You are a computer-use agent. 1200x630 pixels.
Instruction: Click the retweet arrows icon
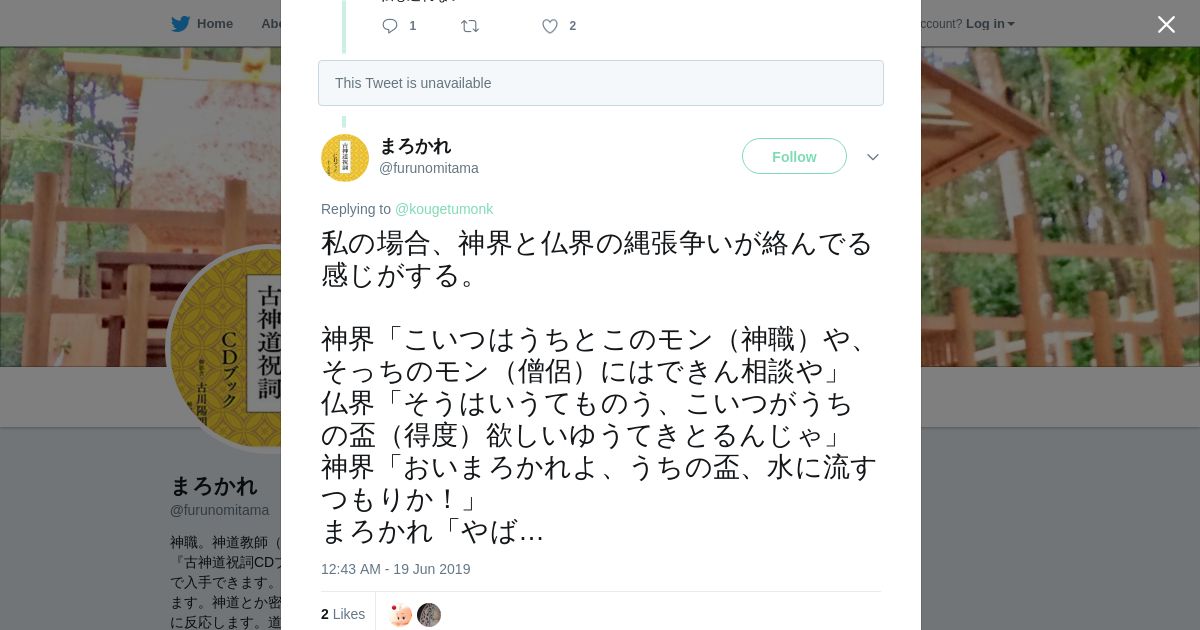(x=470, y=26)
